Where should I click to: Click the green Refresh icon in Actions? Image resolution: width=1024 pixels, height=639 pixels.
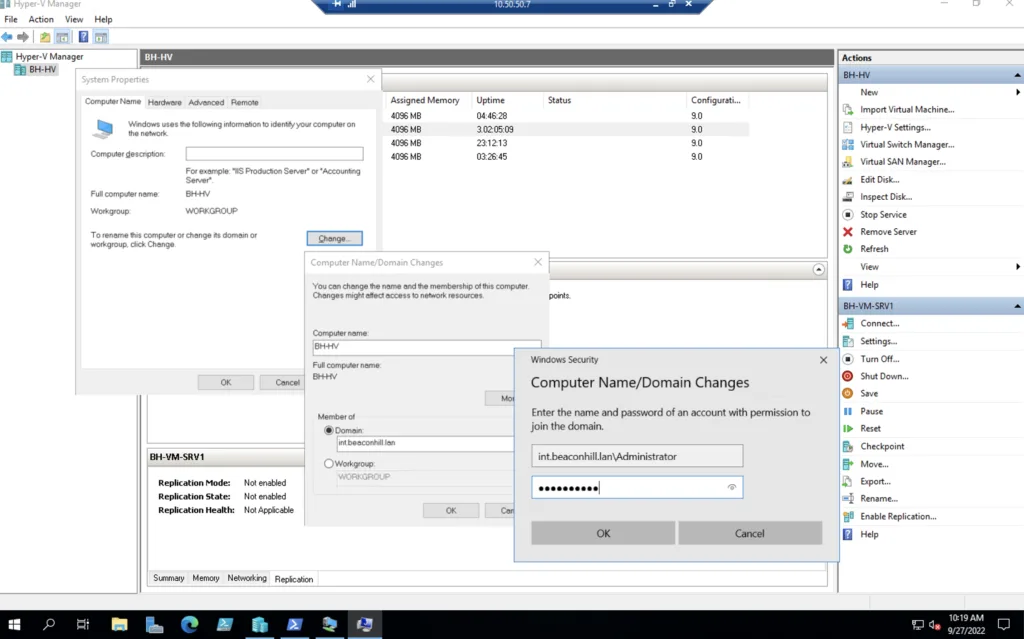(848, 249)
